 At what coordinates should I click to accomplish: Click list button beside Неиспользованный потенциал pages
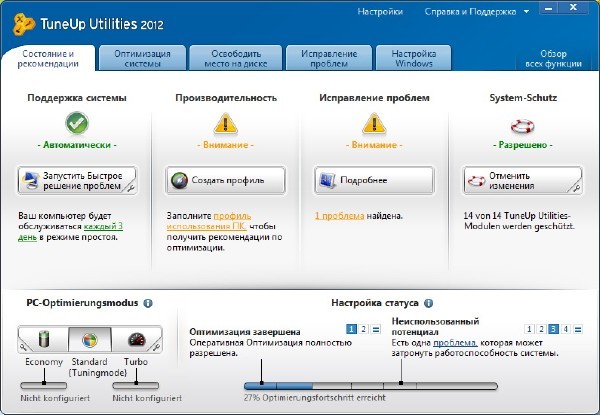tap(578, 329)
